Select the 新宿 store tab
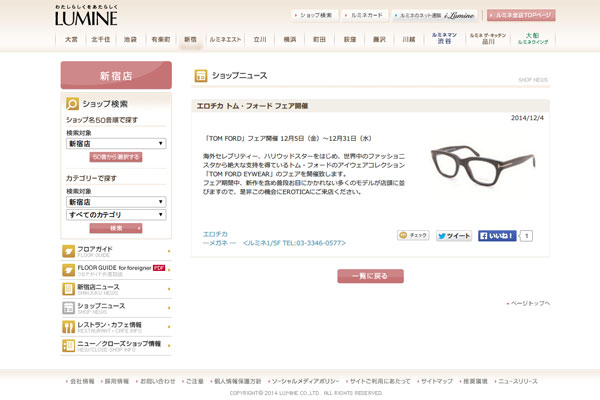This screenshot has height=400, width=600. pos(190,40)
